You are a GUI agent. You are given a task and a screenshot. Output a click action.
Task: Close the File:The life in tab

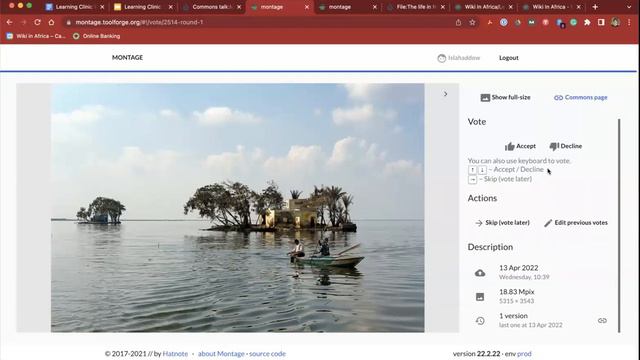click(x=443, y=7)
